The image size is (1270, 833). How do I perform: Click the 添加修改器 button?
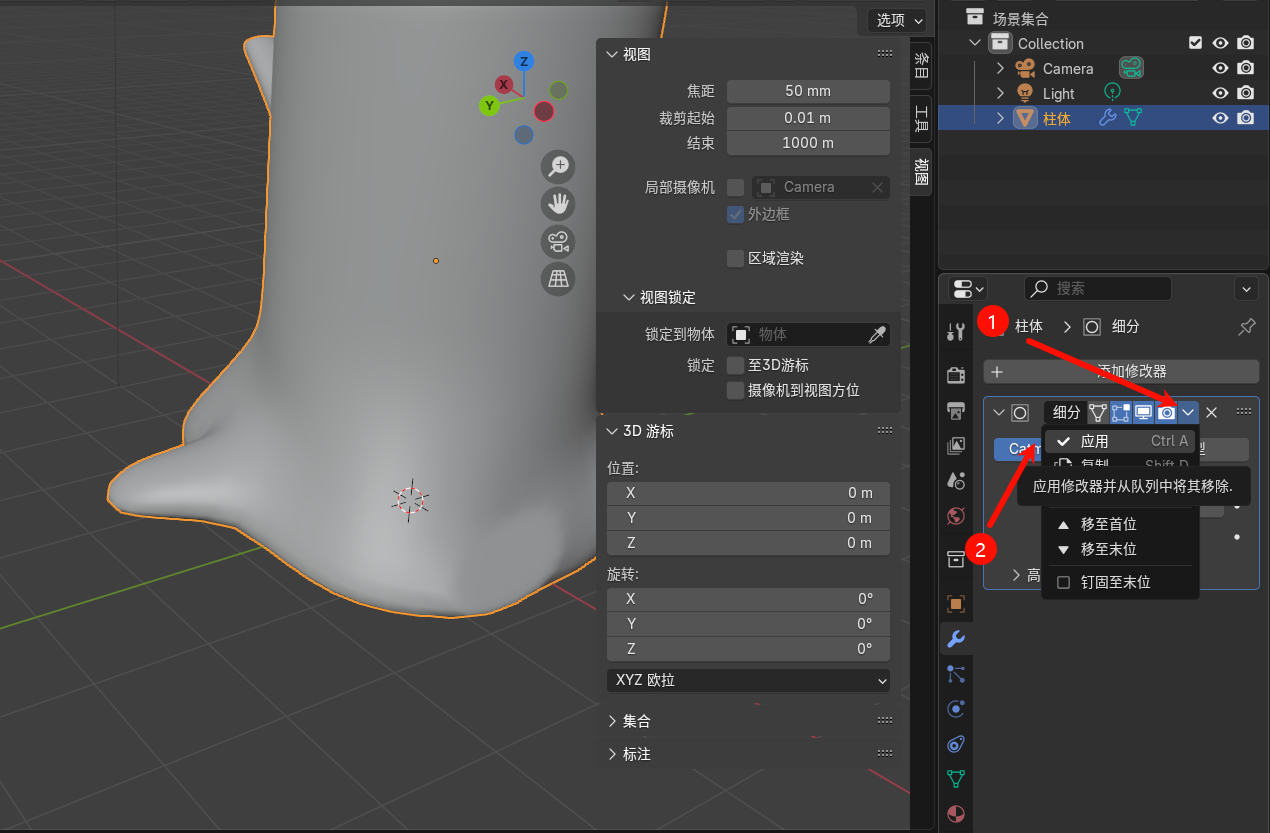tap(1121, 371)
